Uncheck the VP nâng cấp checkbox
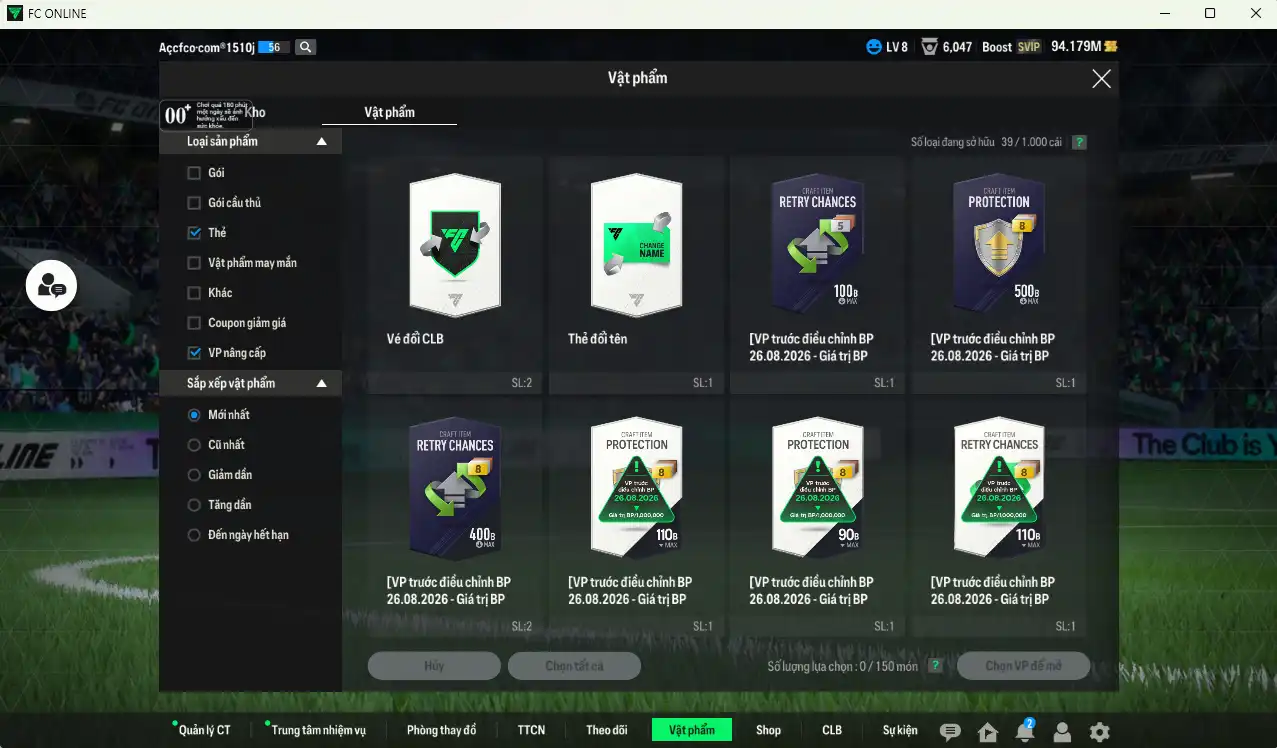This screenshot has width=1277, height=748. point(194,353)
